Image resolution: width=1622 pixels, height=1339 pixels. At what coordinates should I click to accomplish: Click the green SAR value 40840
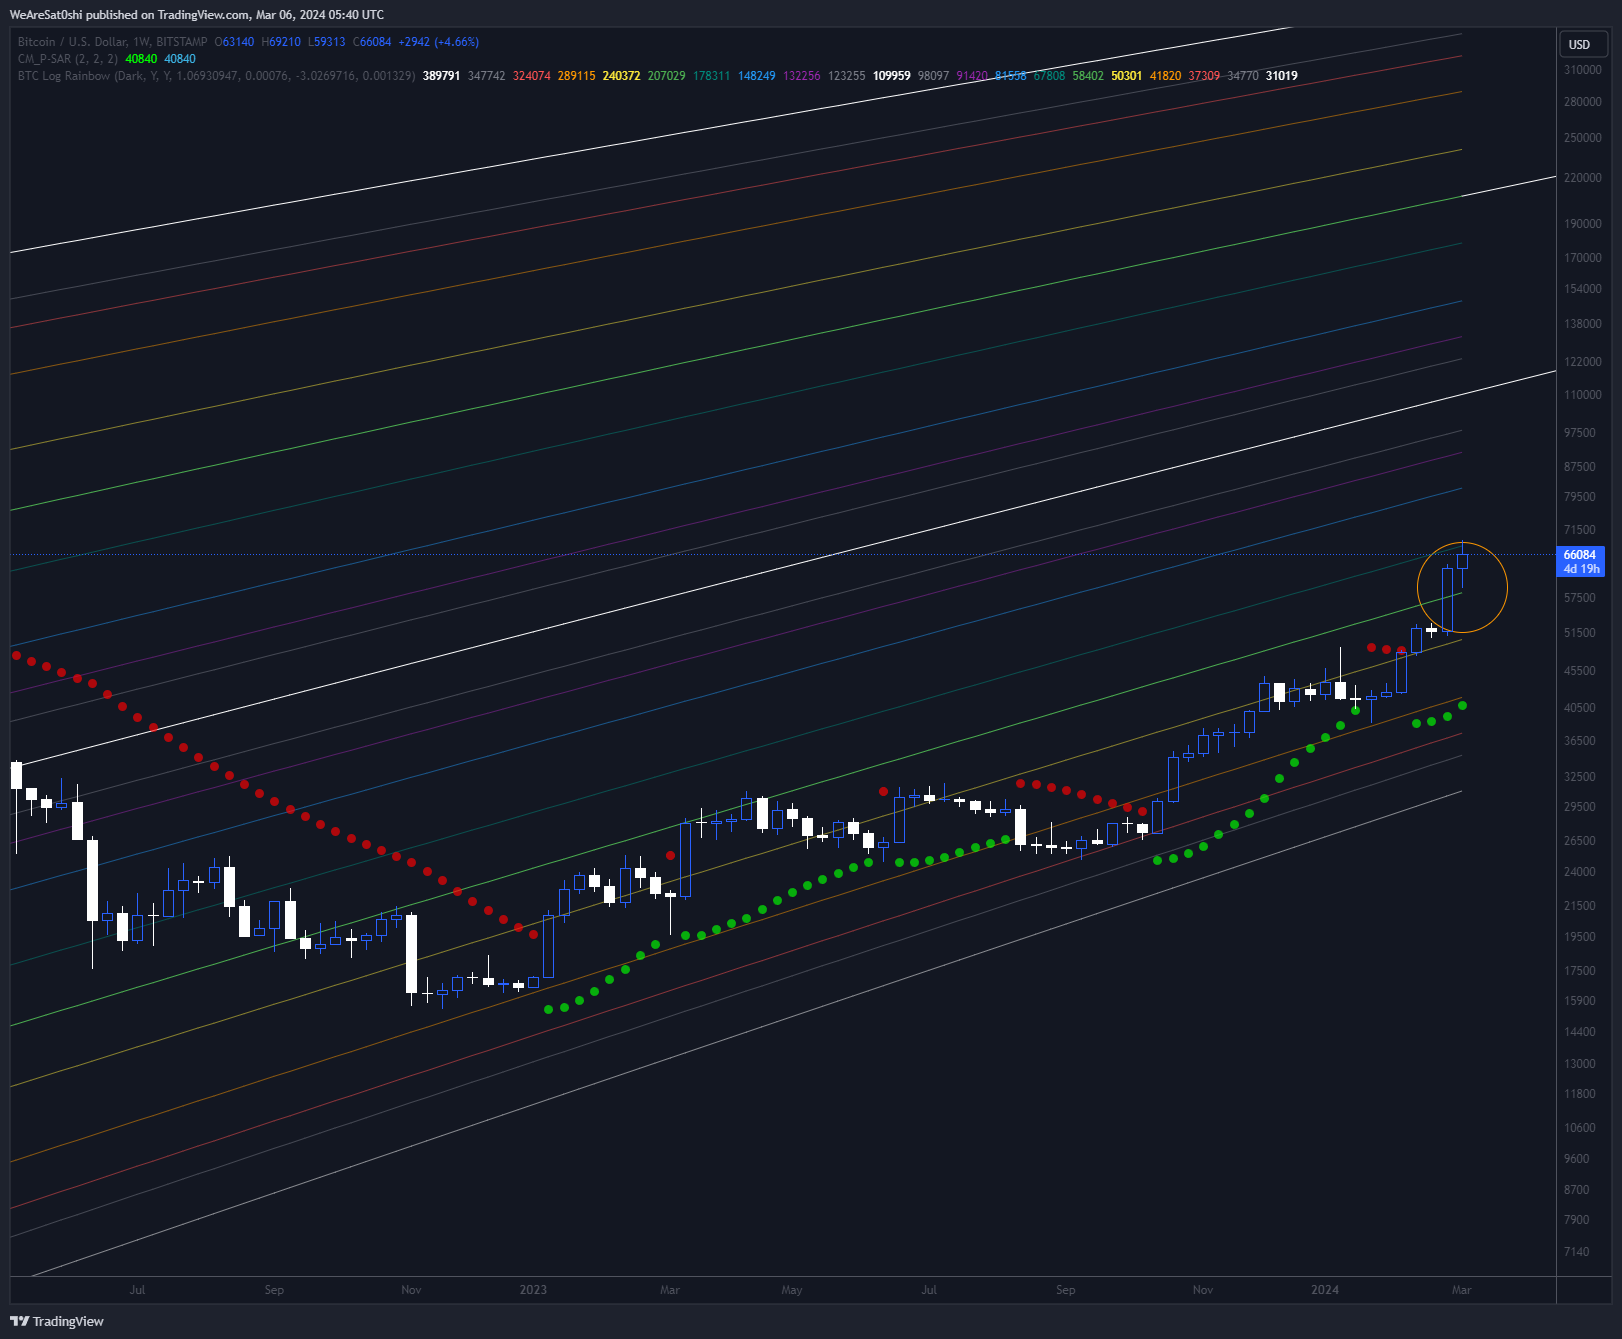tap(141, 59)
